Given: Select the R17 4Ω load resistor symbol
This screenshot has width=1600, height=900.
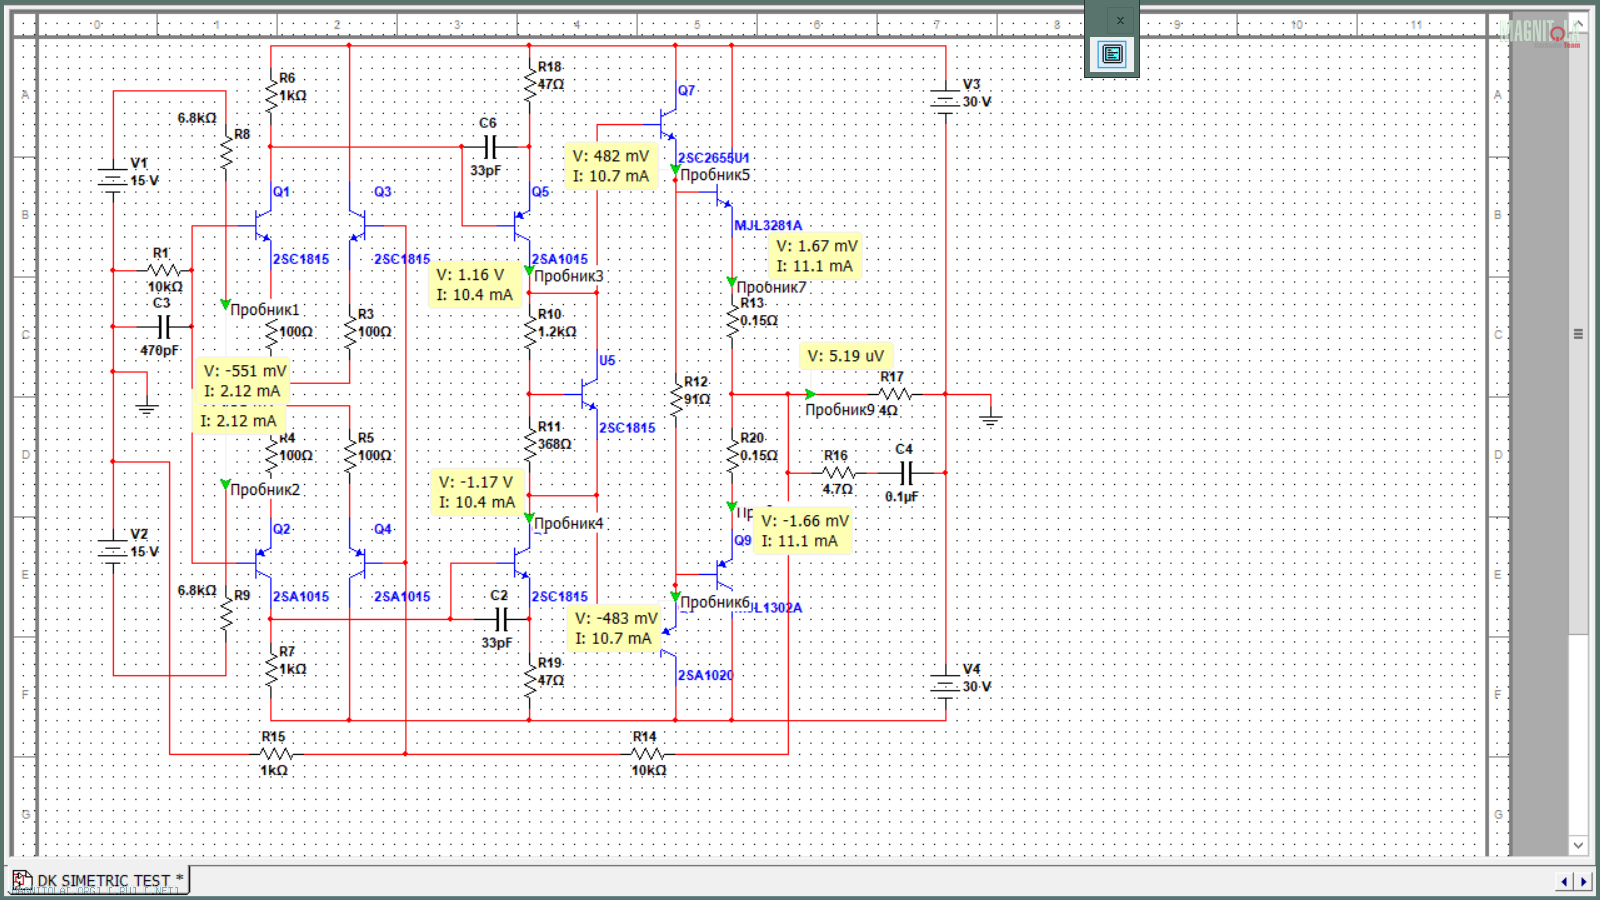Looking at the screenshot, I should coord(893,394).
